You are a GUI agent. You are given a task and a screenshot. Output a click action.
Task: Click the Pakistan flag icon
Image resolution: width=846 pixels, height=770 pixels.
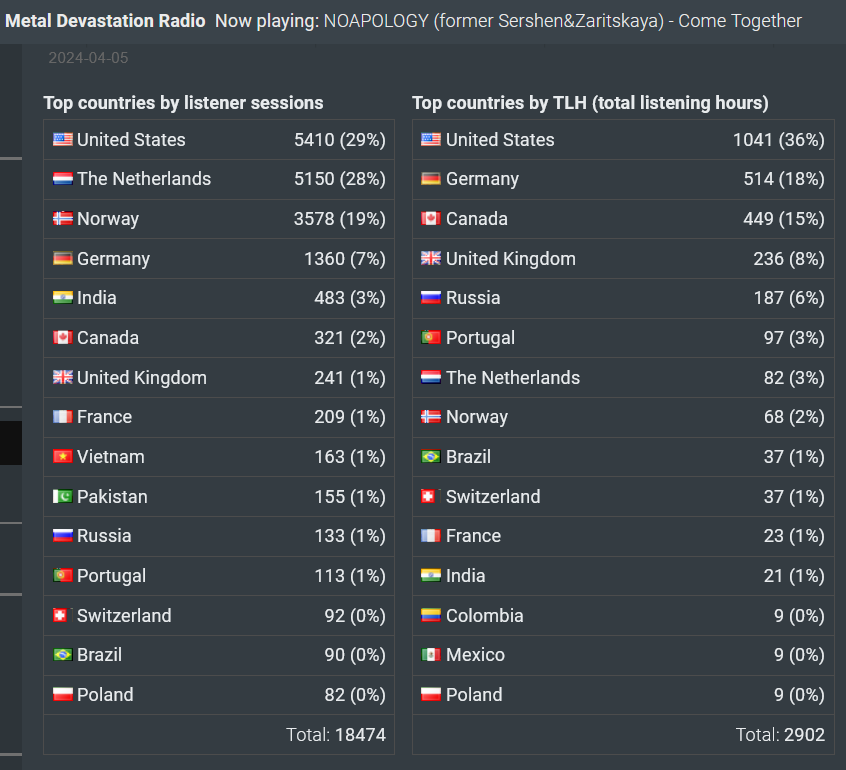click(63, 496)
